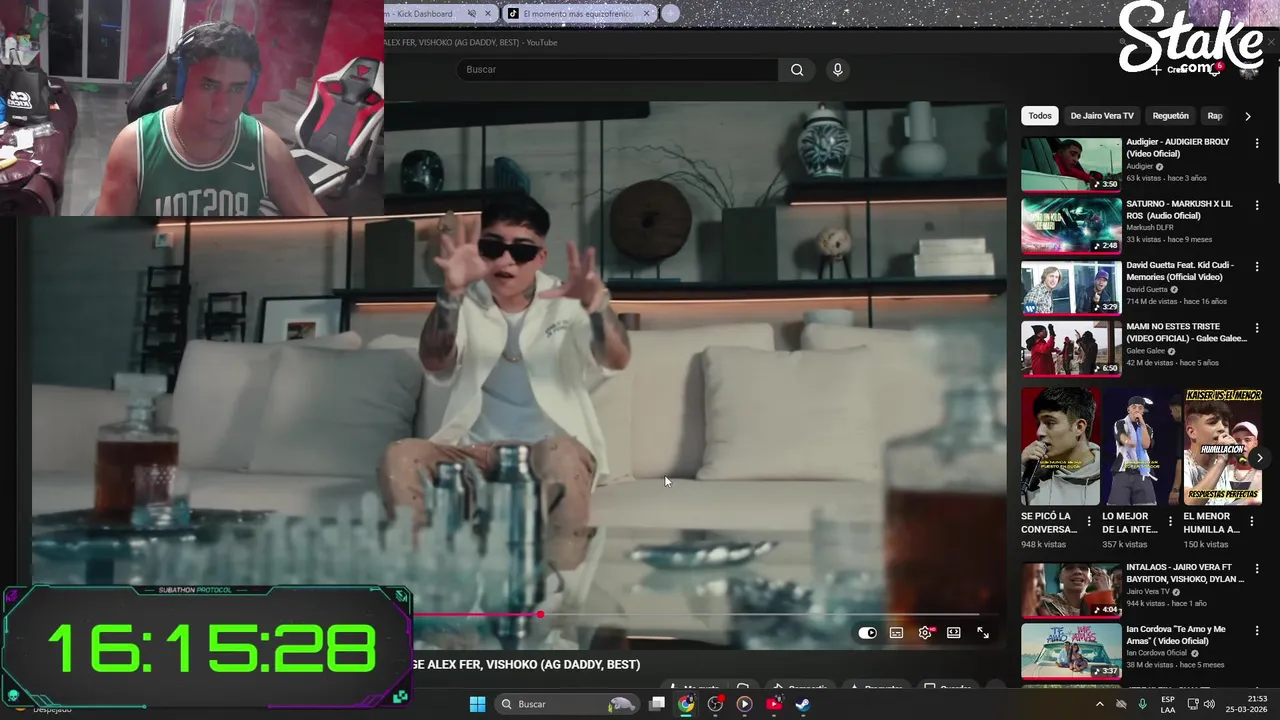Open video player settings gear
1280x720 pixels.
(x=925, y=633)
